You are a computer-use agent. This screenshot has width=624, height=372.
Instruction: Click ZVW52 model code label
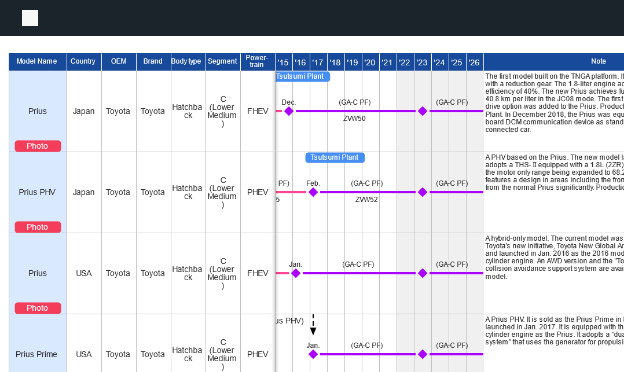click(x=367, y=200)
